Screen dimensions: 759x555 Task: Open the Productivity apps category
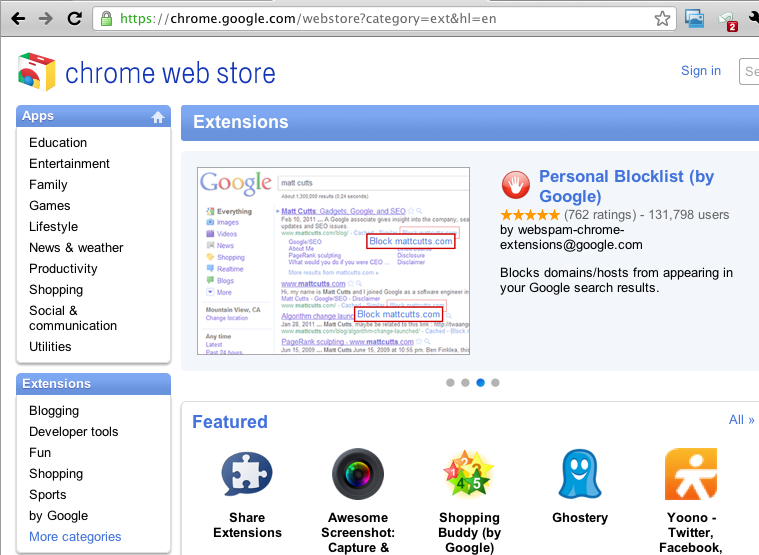(63, 268)
